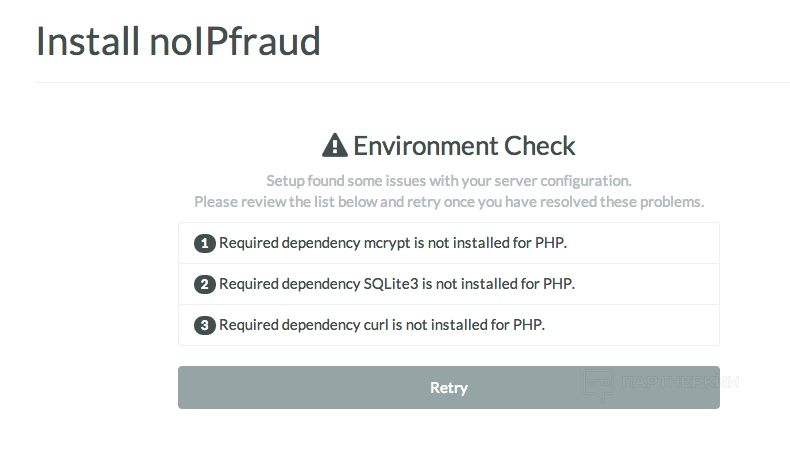Click the warning triangle beside Environment Check
The image size is (790, 454).
tap(335, 145)
